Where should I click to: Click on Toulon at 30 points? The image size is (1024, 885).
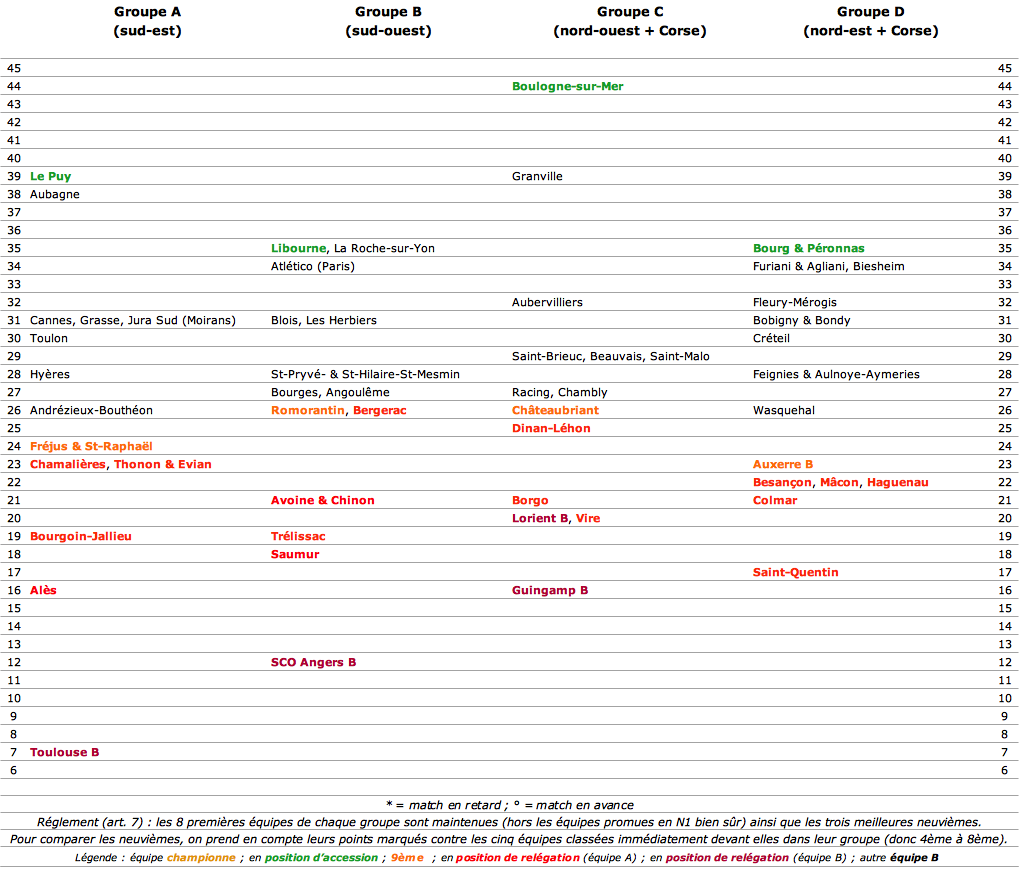coord(49,338)
